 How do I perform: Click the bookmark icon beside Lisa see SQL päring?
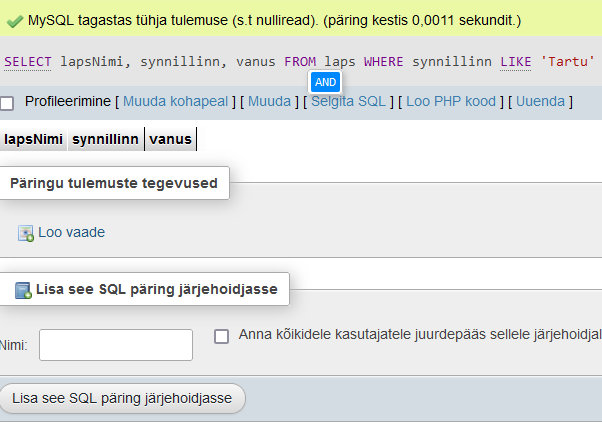pos(23,290)
